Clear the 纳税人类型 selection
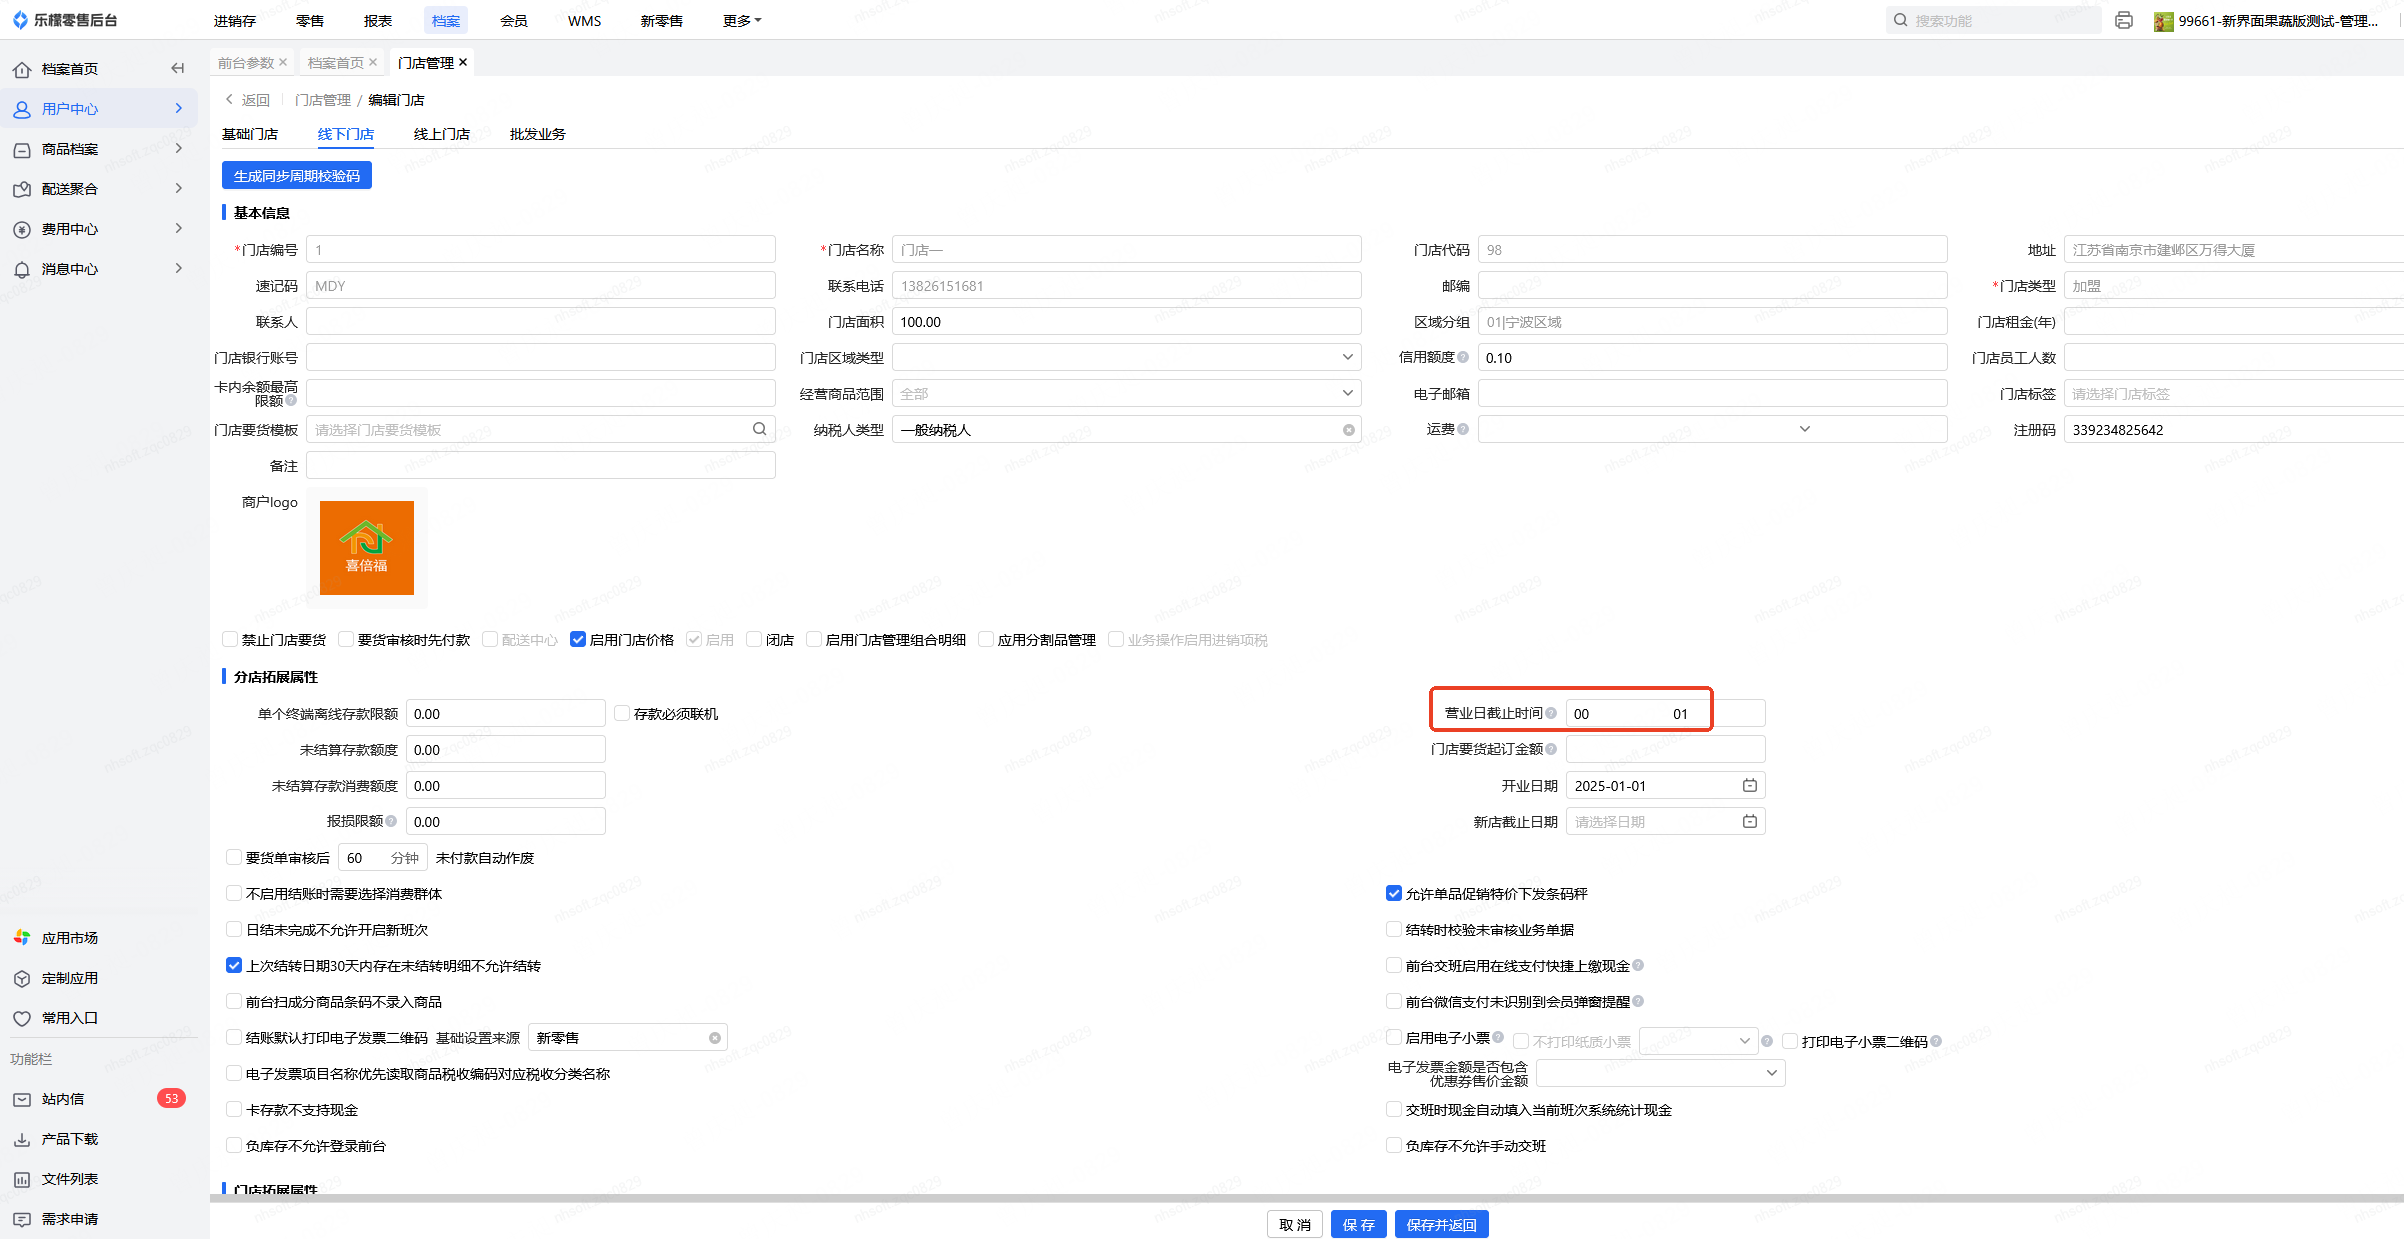Image resolution: width=2404 pixels, height=1239 pixels. click(1348, 430)
